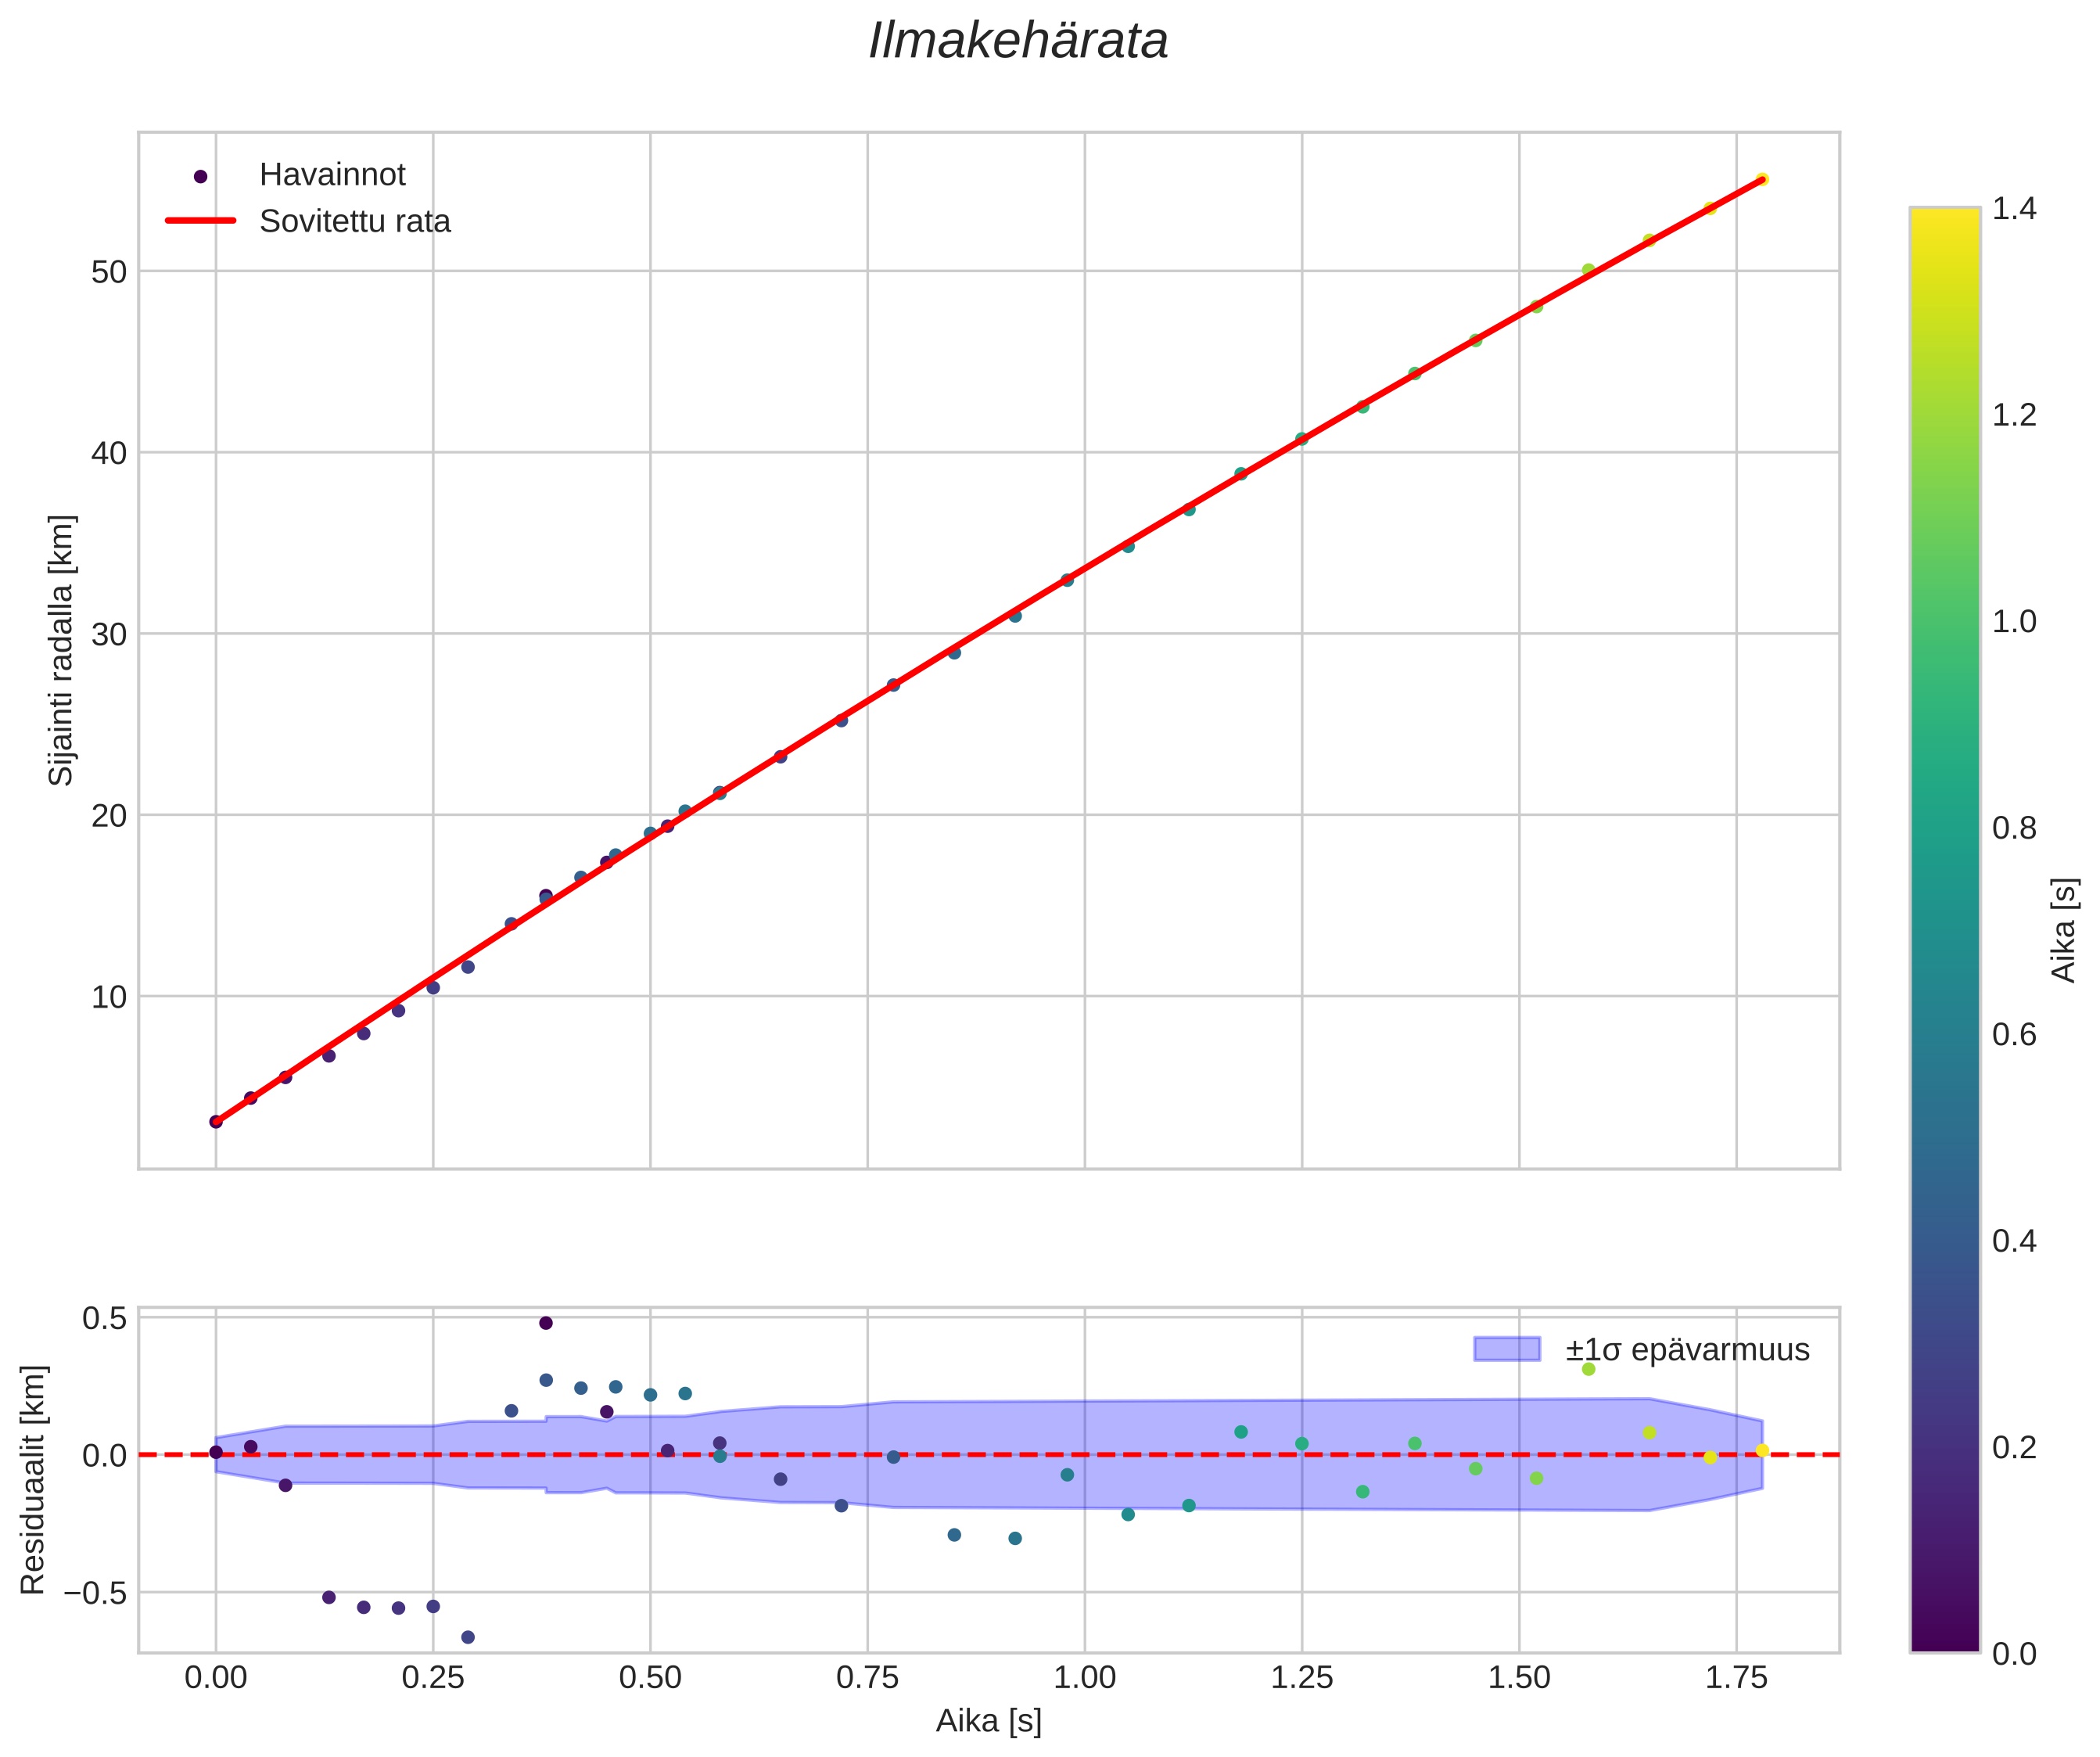Image resolution: width=2100 pixels, height=1757 pixels.
Task: Click the Sovitettu rata legend red line
Action: 200,221
